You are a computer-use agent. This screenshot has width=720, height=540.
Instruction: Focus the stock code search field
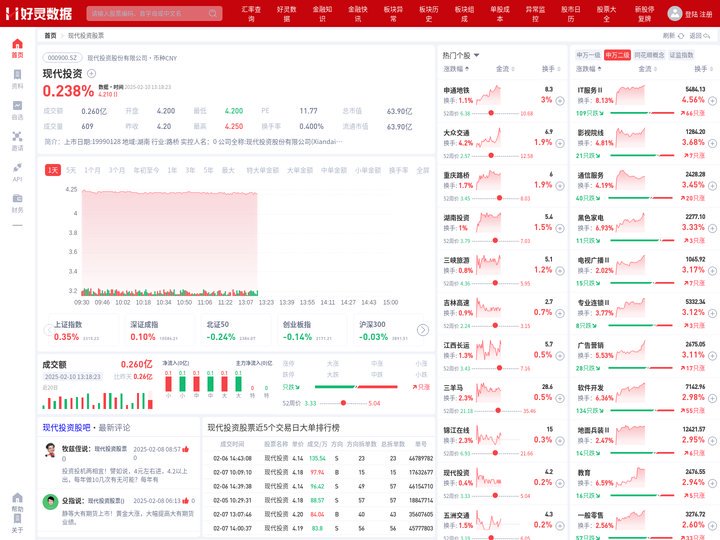point(152,13)
